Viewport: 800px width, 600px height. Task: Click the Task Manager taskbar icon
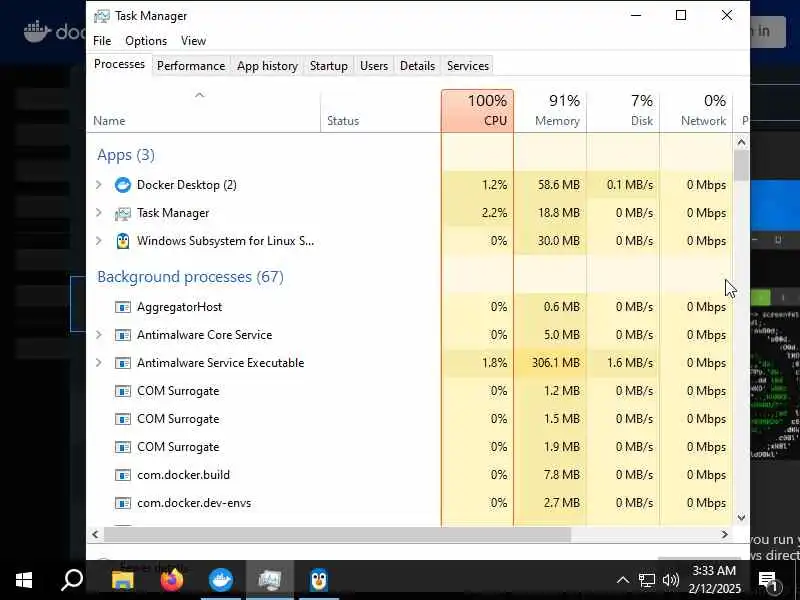(270, 580)
